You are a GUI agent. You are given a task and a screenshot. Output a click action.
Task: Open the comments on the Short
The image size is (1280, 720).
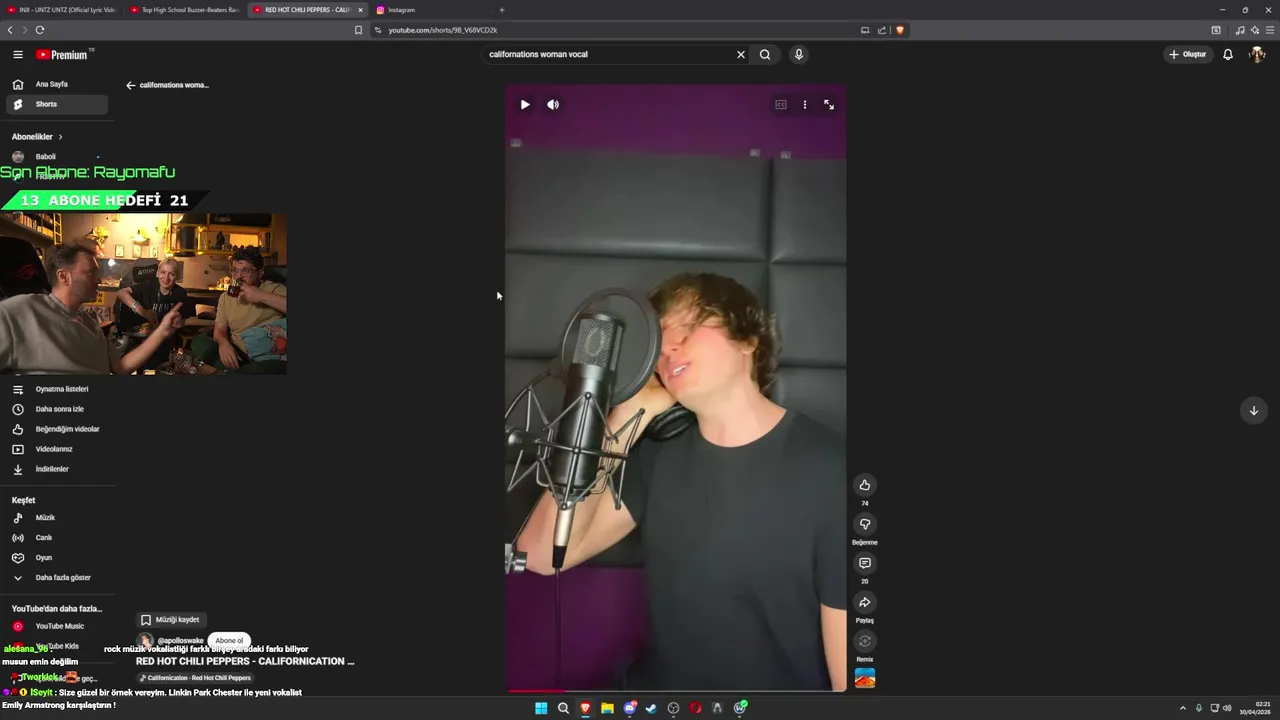click(x=865, y=563)
